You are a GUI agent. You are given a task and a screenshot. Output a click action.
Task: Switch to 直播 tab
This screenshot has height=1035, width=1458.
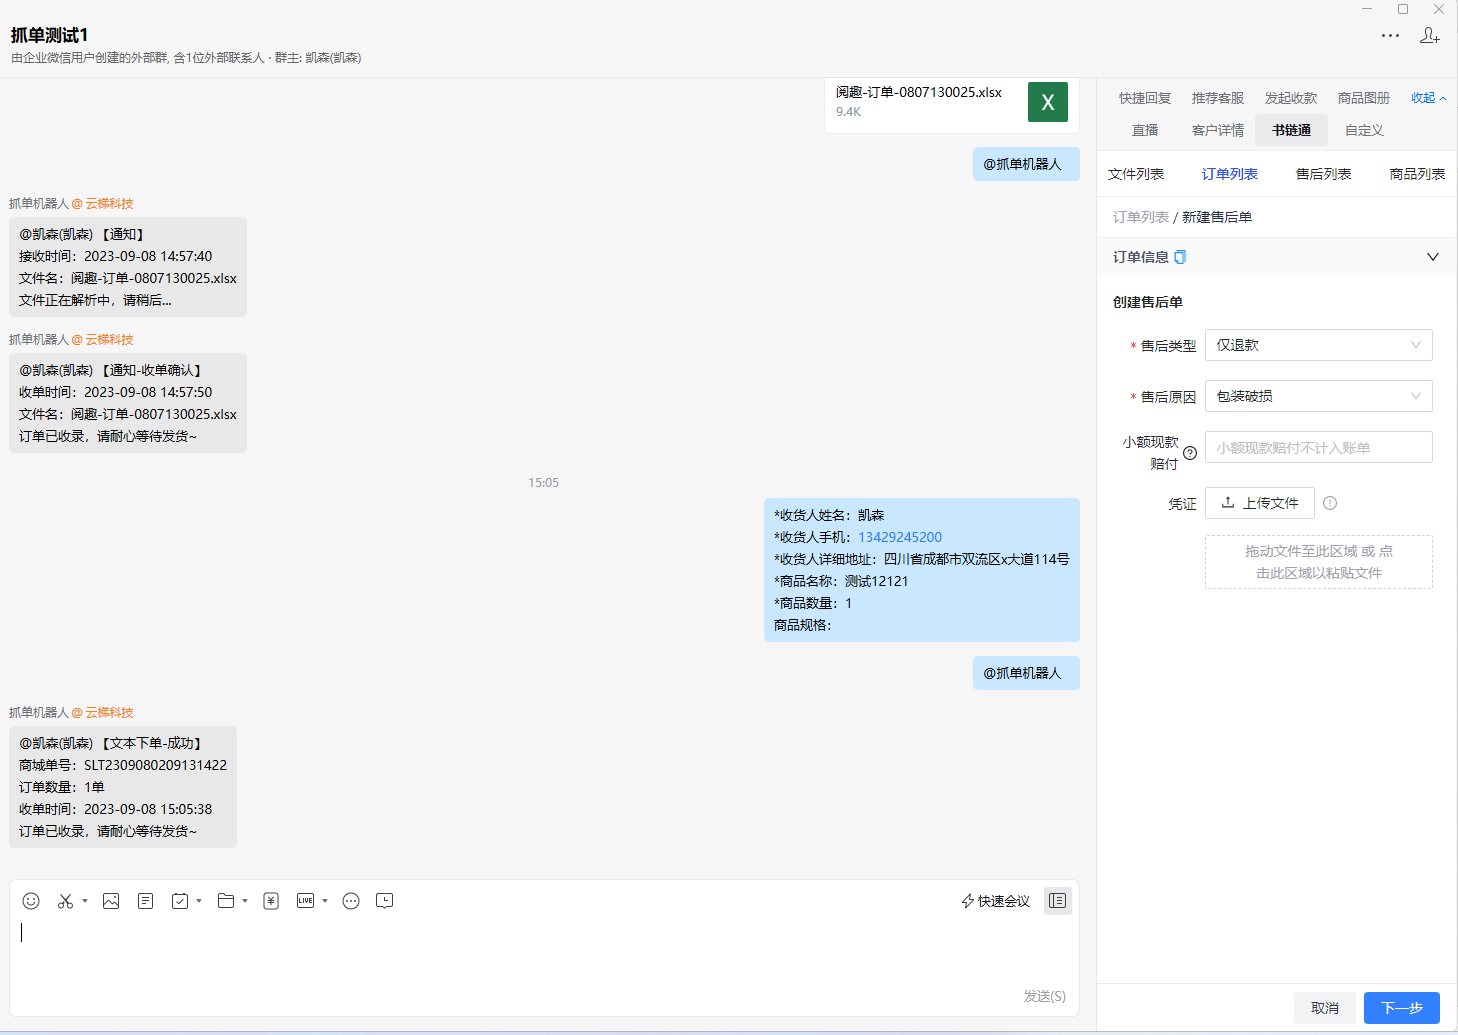coord(1145,130)
